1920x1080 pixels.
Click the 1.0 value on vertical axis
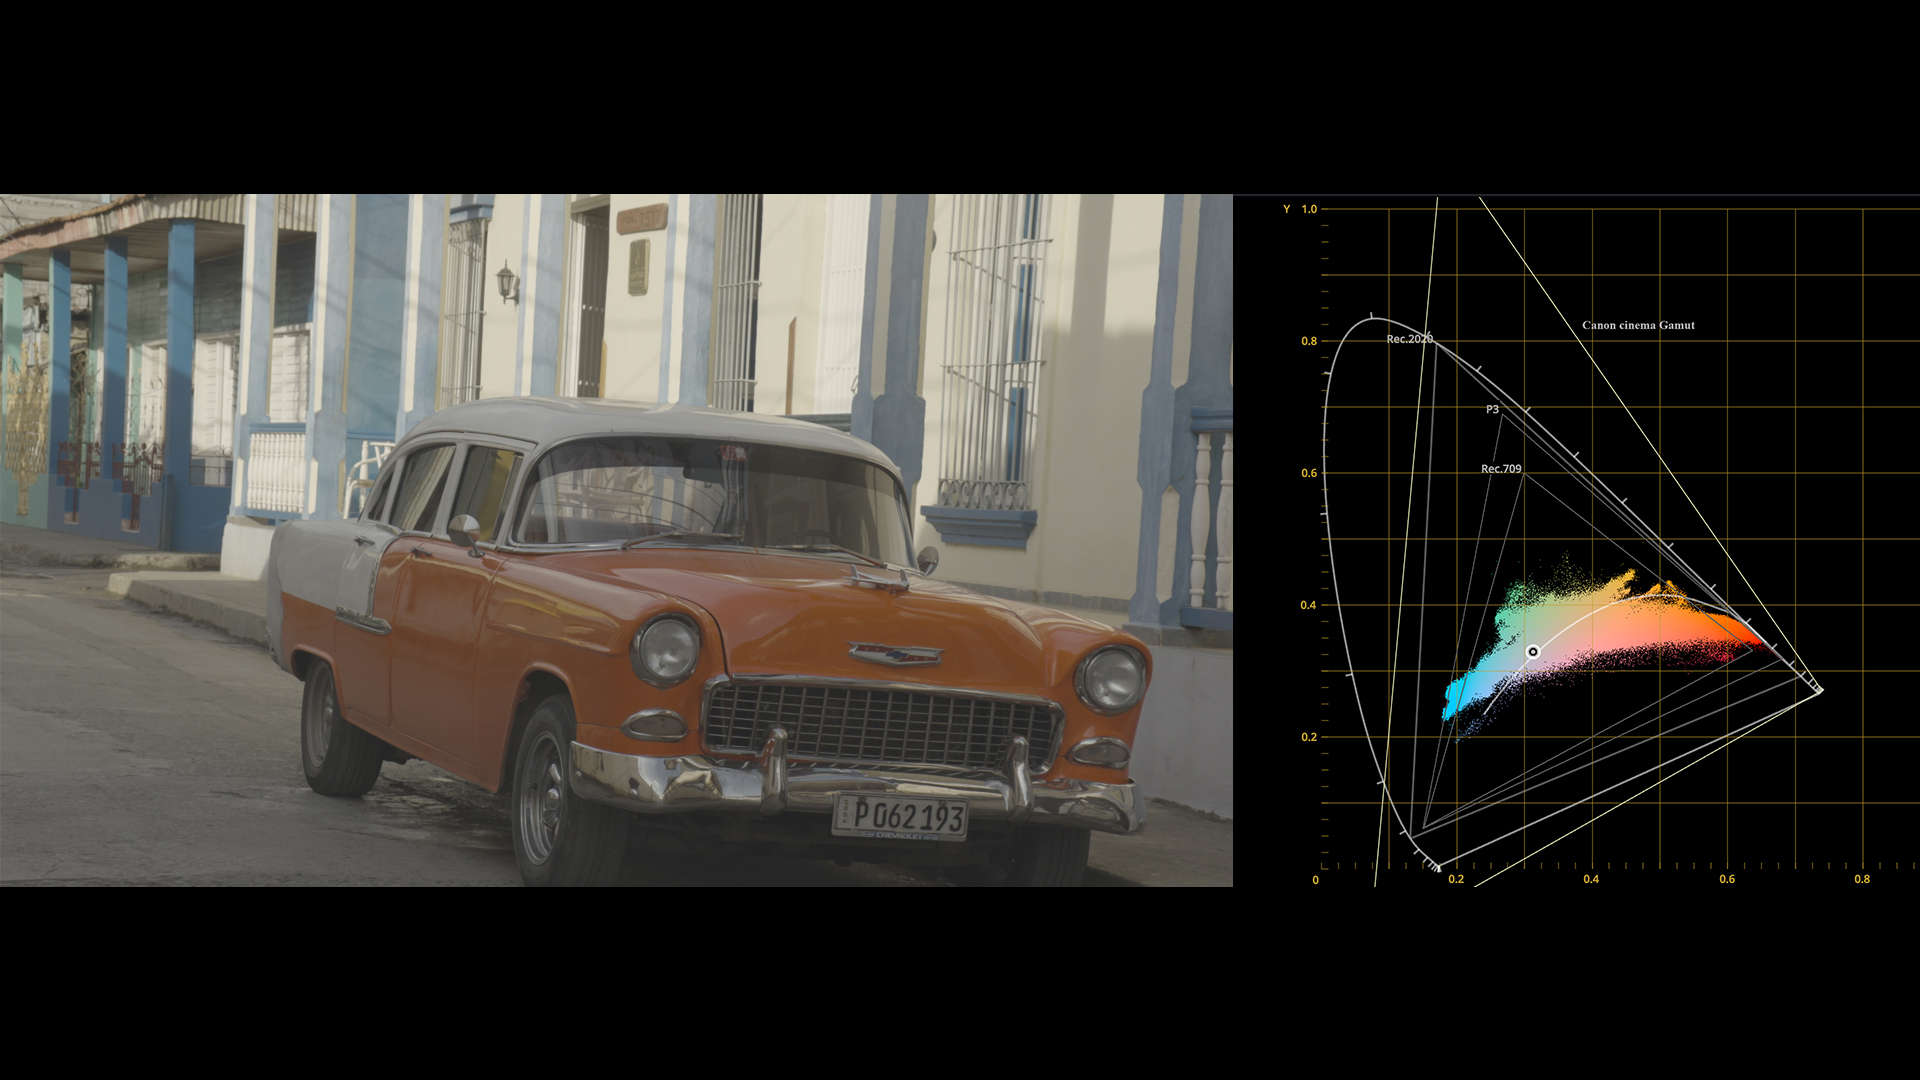click(1309, 209)
